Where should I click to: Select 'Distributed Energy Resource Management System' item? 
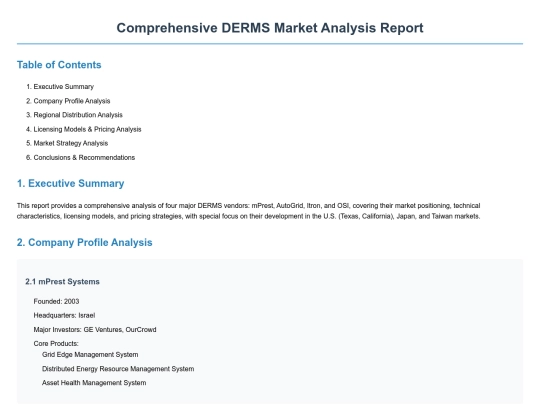coord(118,369)
